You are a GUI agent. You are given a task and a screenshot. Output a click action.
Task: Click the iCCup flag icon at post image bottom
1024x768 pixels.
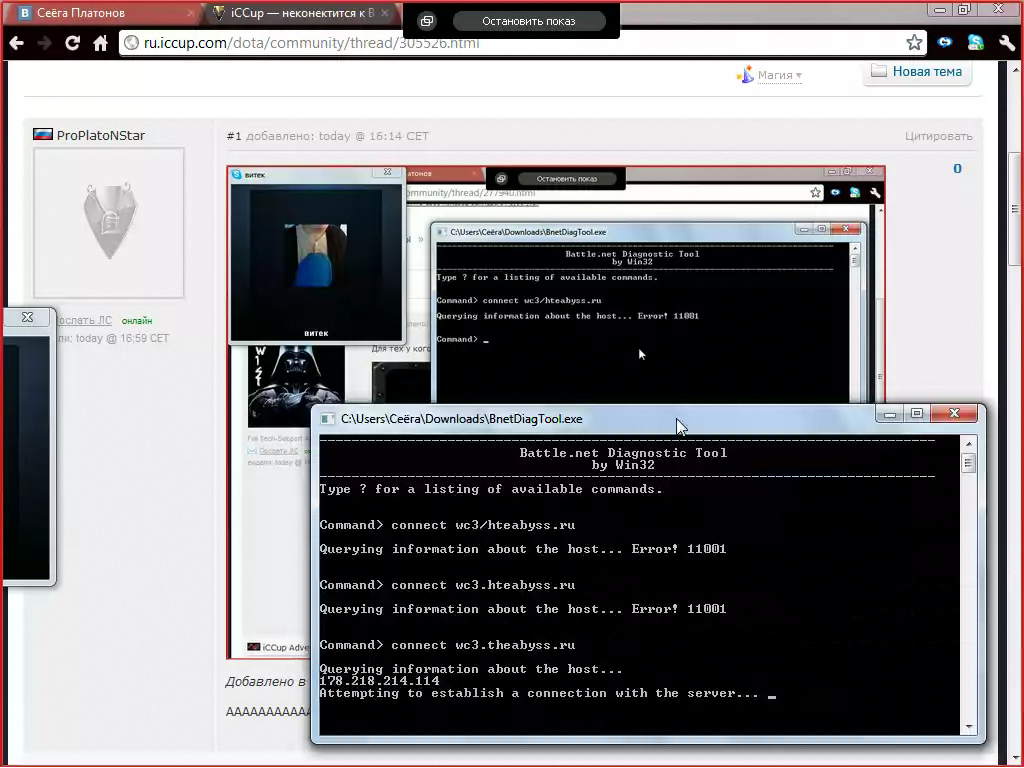(253, 647)
